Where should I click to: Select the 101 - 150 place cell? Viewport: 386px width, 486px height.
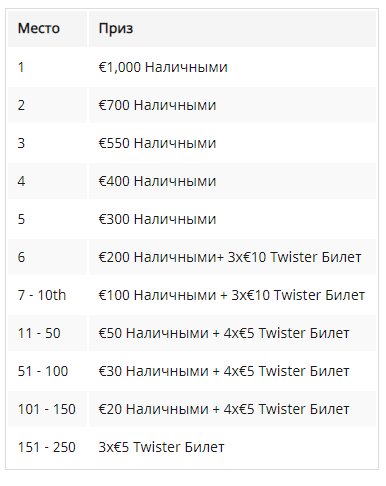click(x=47, y=409)
